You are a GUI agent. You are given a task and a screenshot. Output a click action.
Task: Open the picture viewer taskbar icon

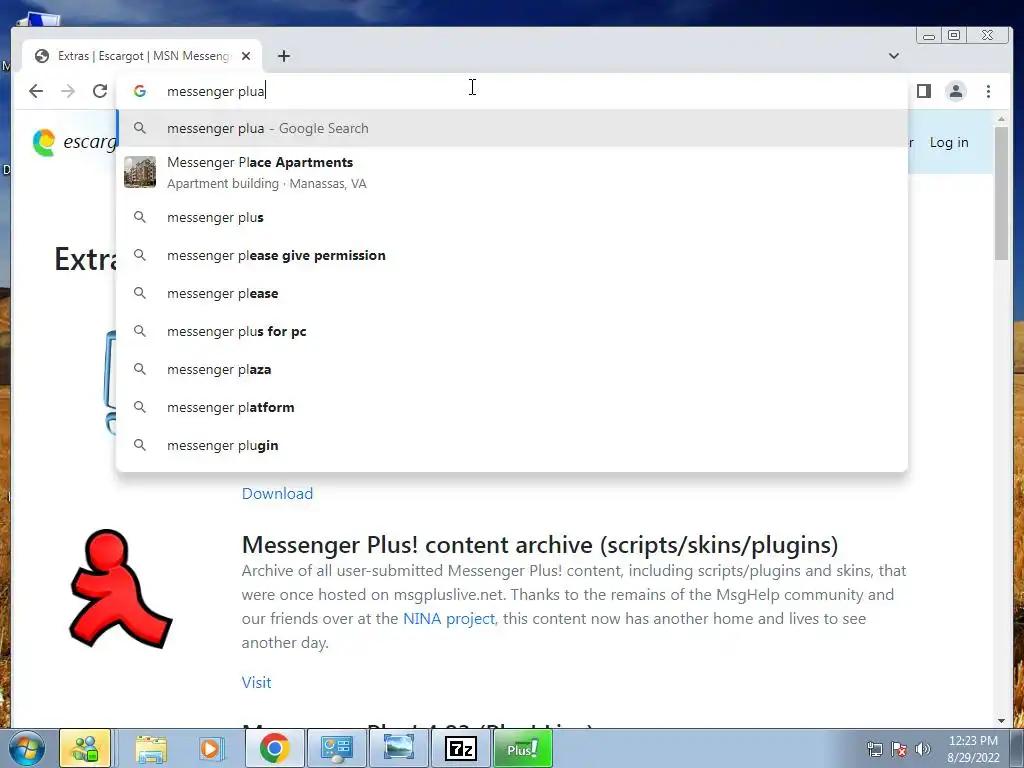click(x=398, y=748)
